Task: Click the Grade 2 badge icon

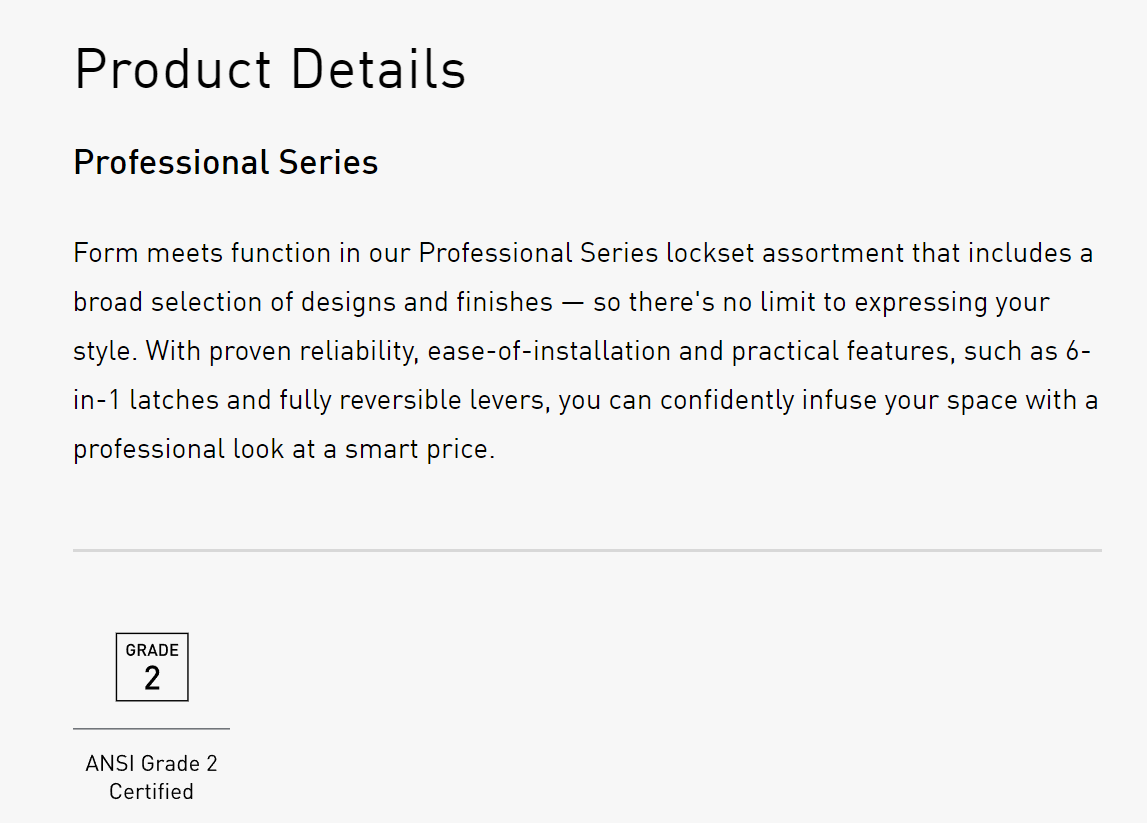Action: [x=152, y=667]
